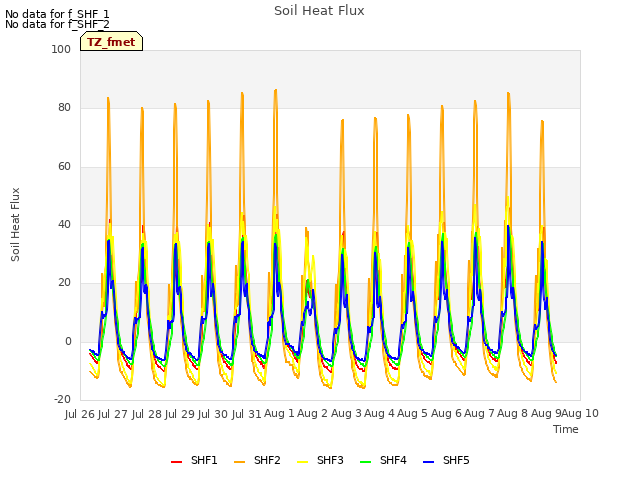Click the 80 y-axis tick label
This screenshot has width=640, height=480.
pos(64,107)
